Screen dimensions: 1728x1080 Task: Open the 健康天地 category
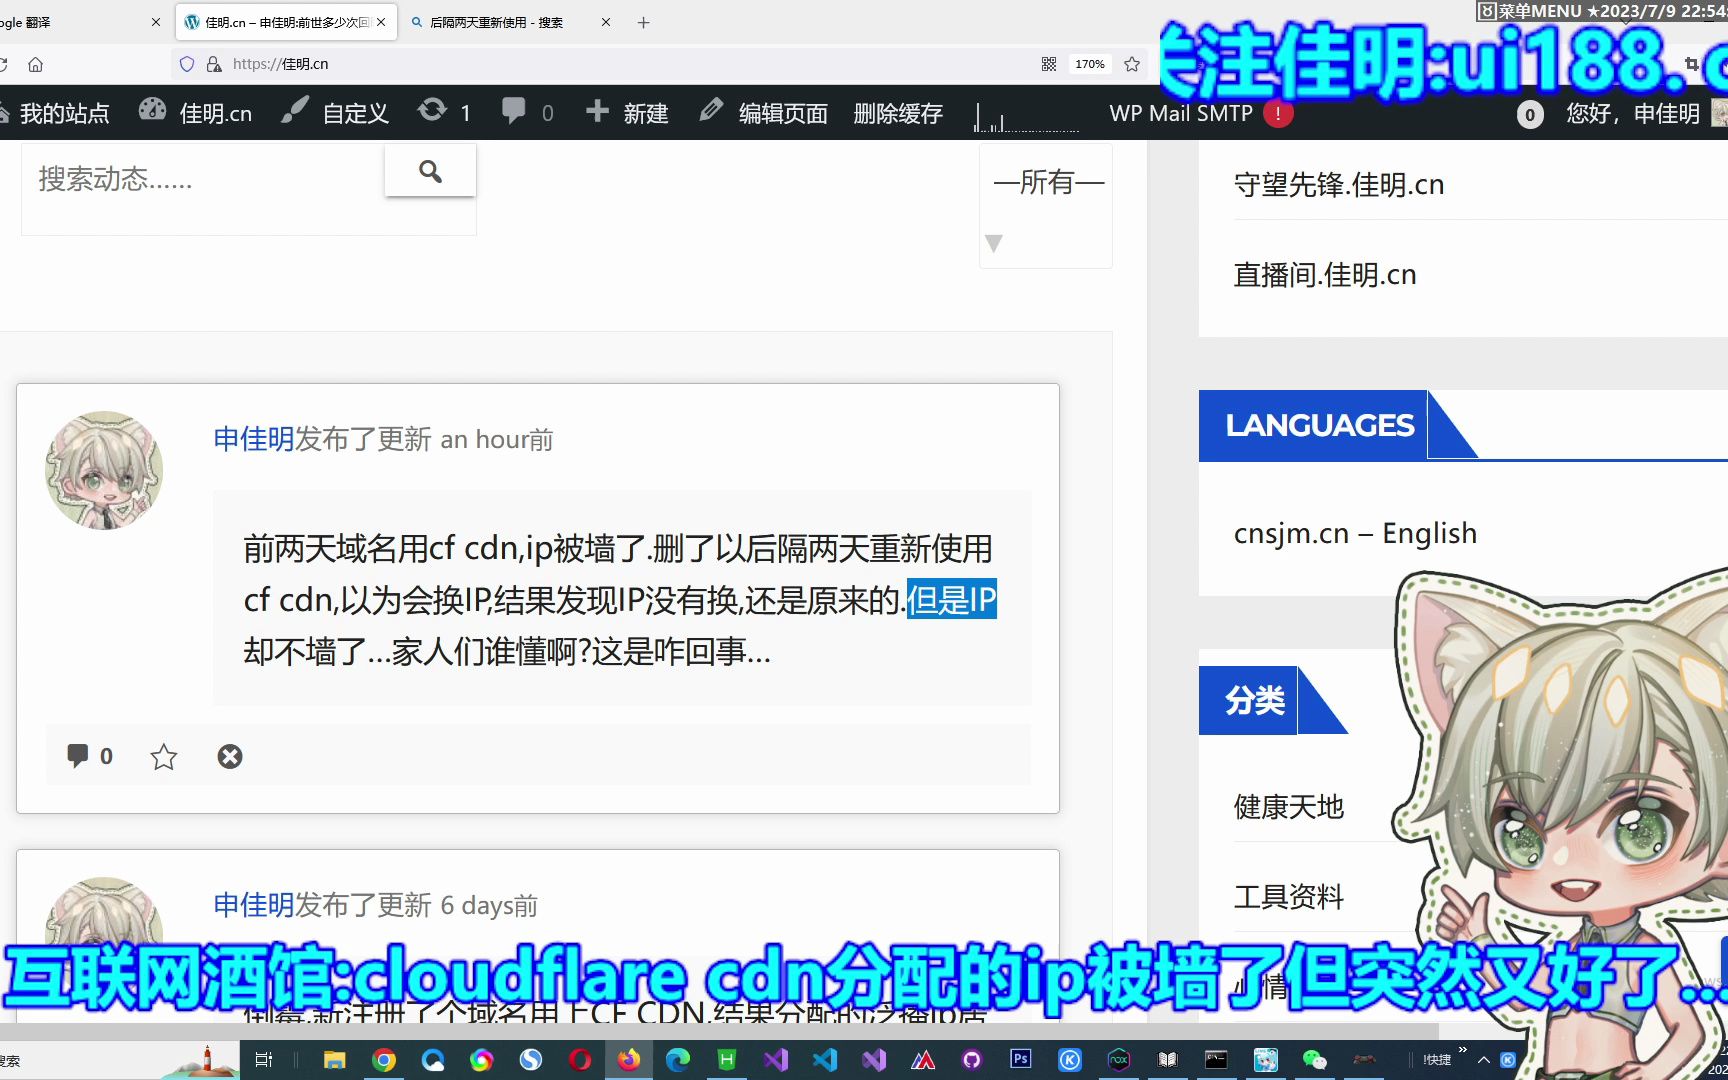1289,806
